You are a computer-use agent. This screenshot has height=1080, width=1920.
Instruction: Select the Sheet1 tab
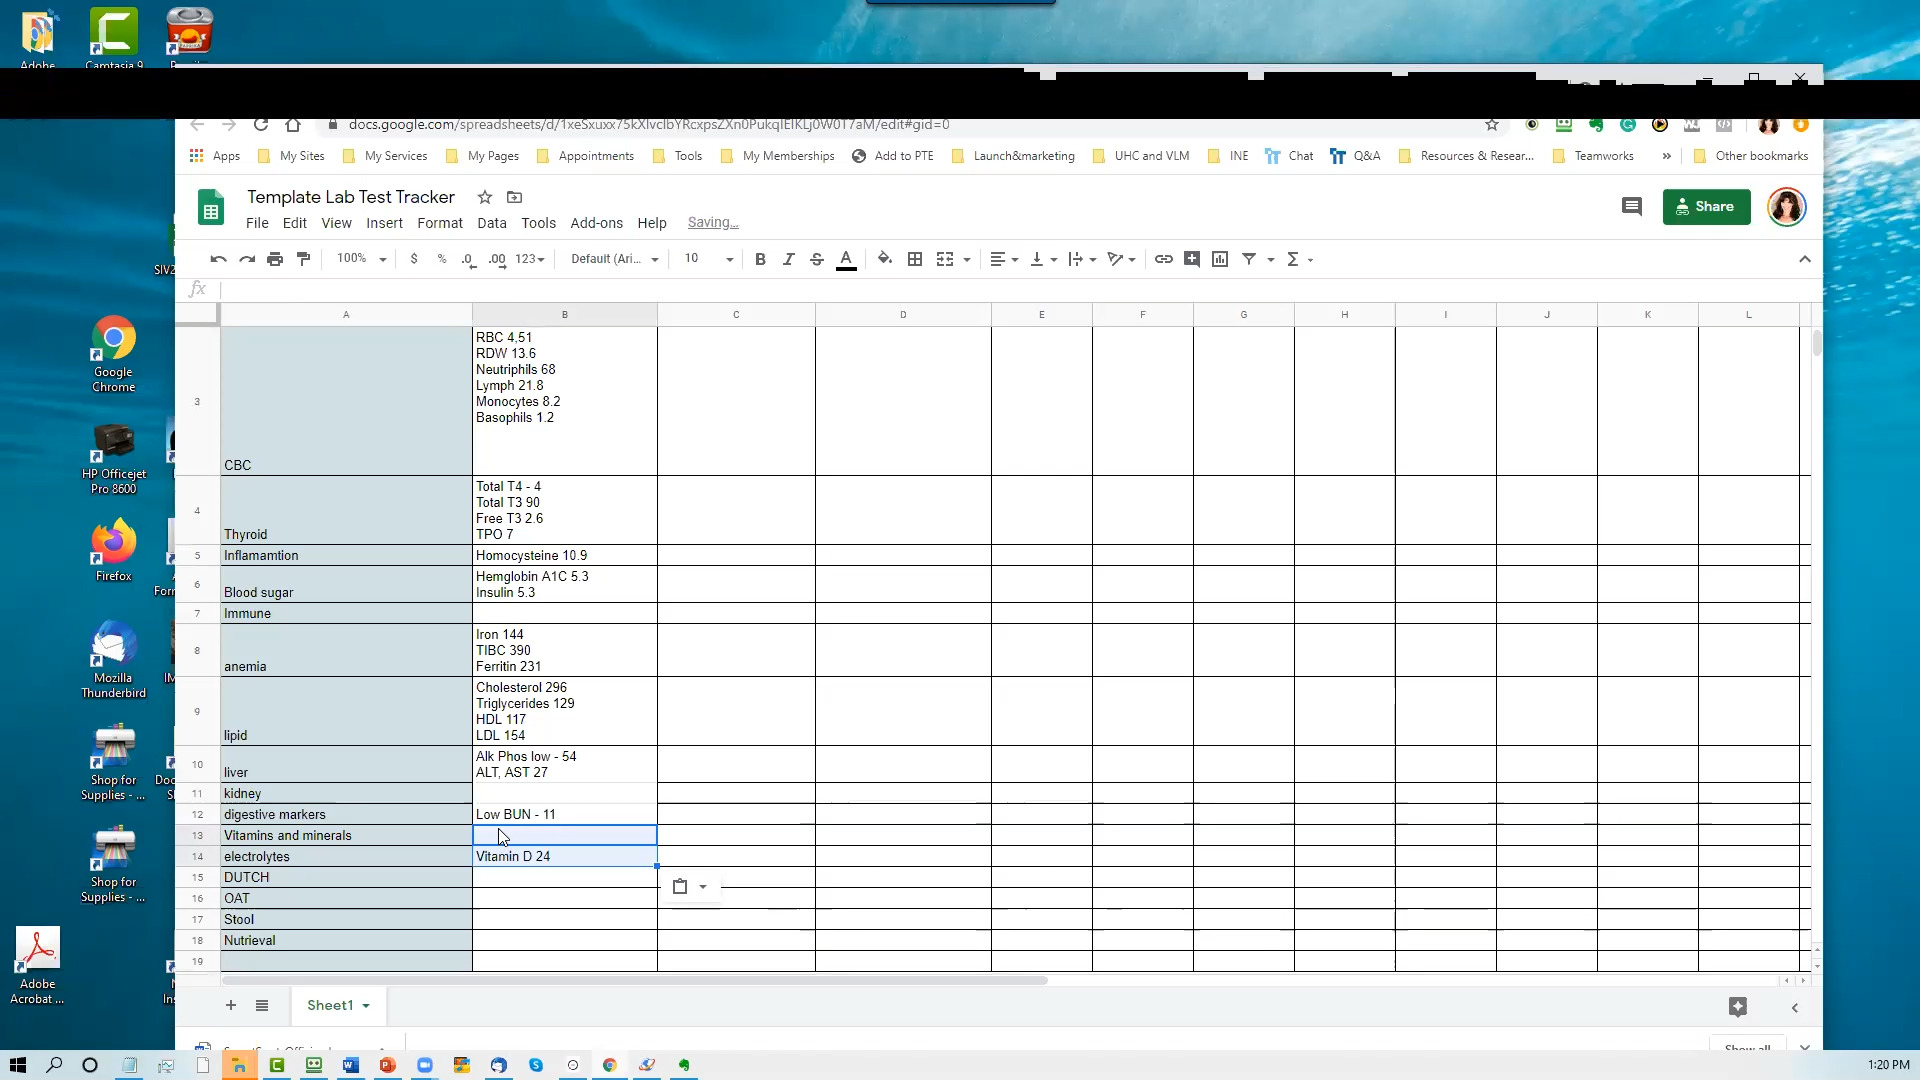[x=338, y=1005]
